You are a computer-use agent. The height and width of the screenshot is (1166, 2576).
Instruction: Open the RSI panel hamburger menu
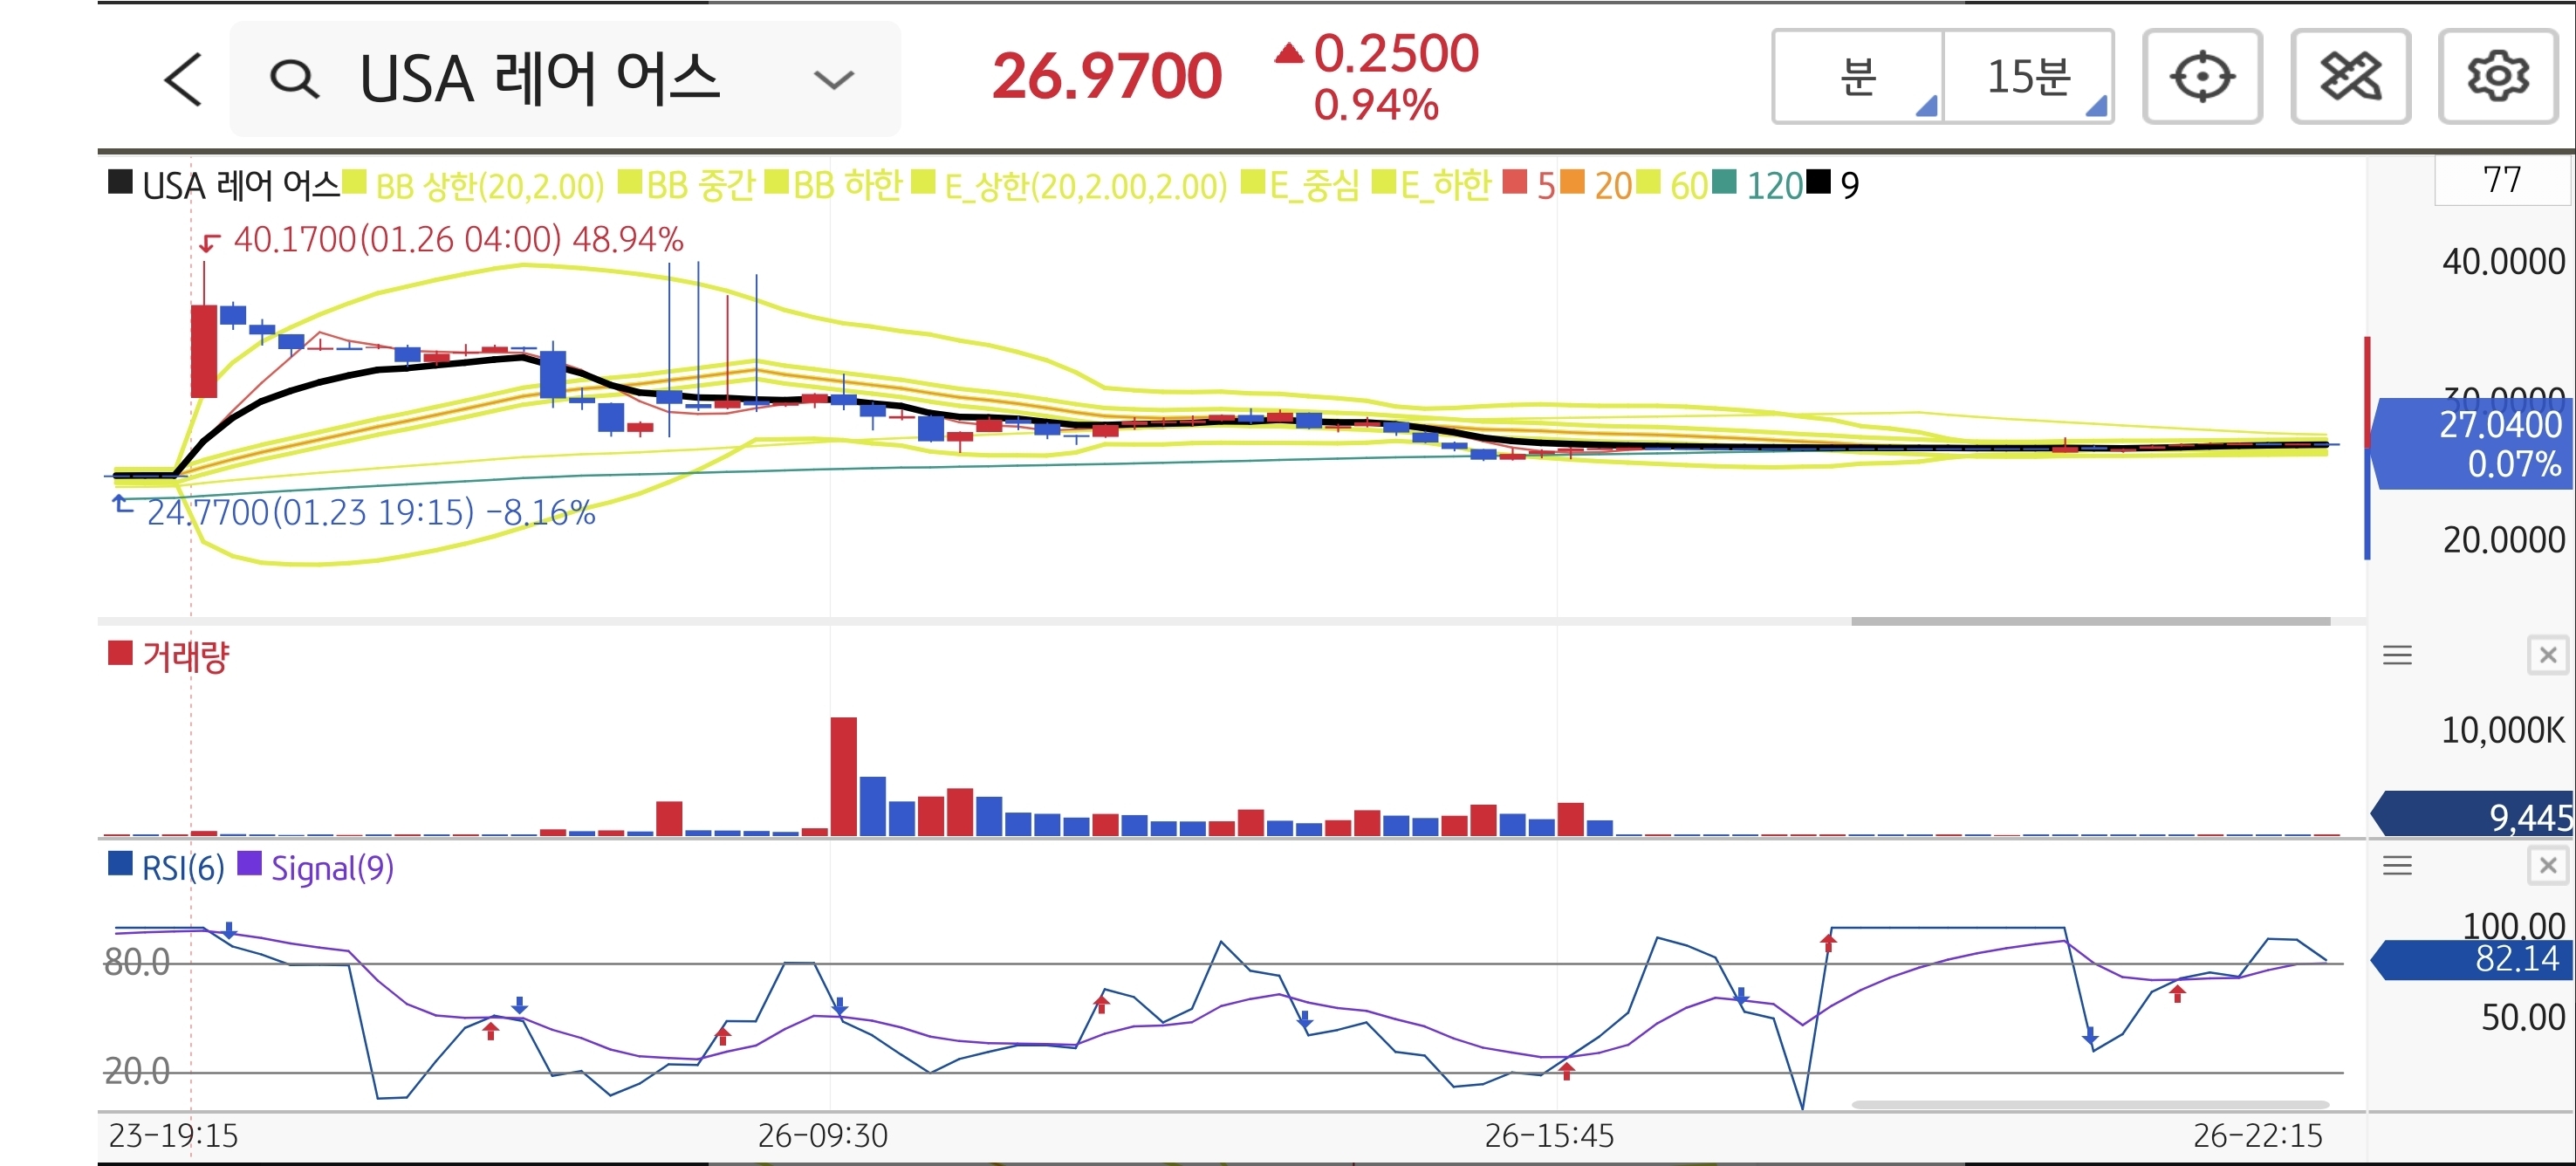click(2397, 865)
